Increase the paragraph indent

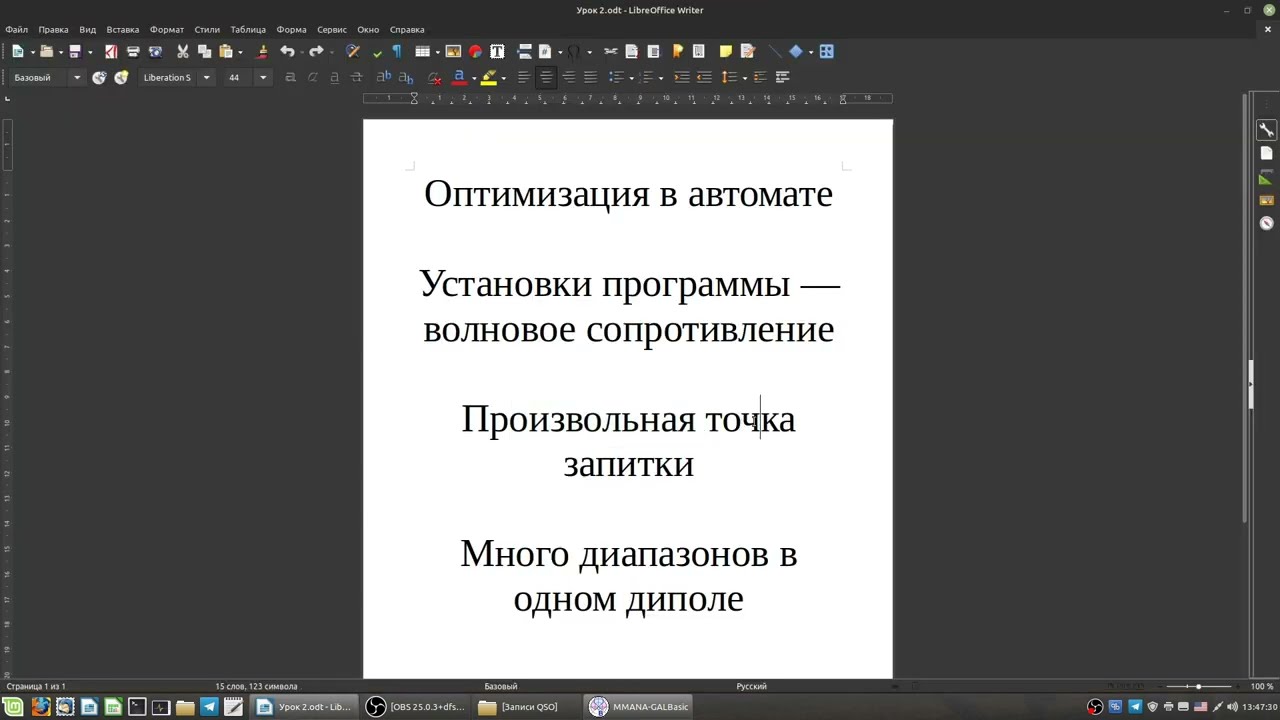point(682,77)
